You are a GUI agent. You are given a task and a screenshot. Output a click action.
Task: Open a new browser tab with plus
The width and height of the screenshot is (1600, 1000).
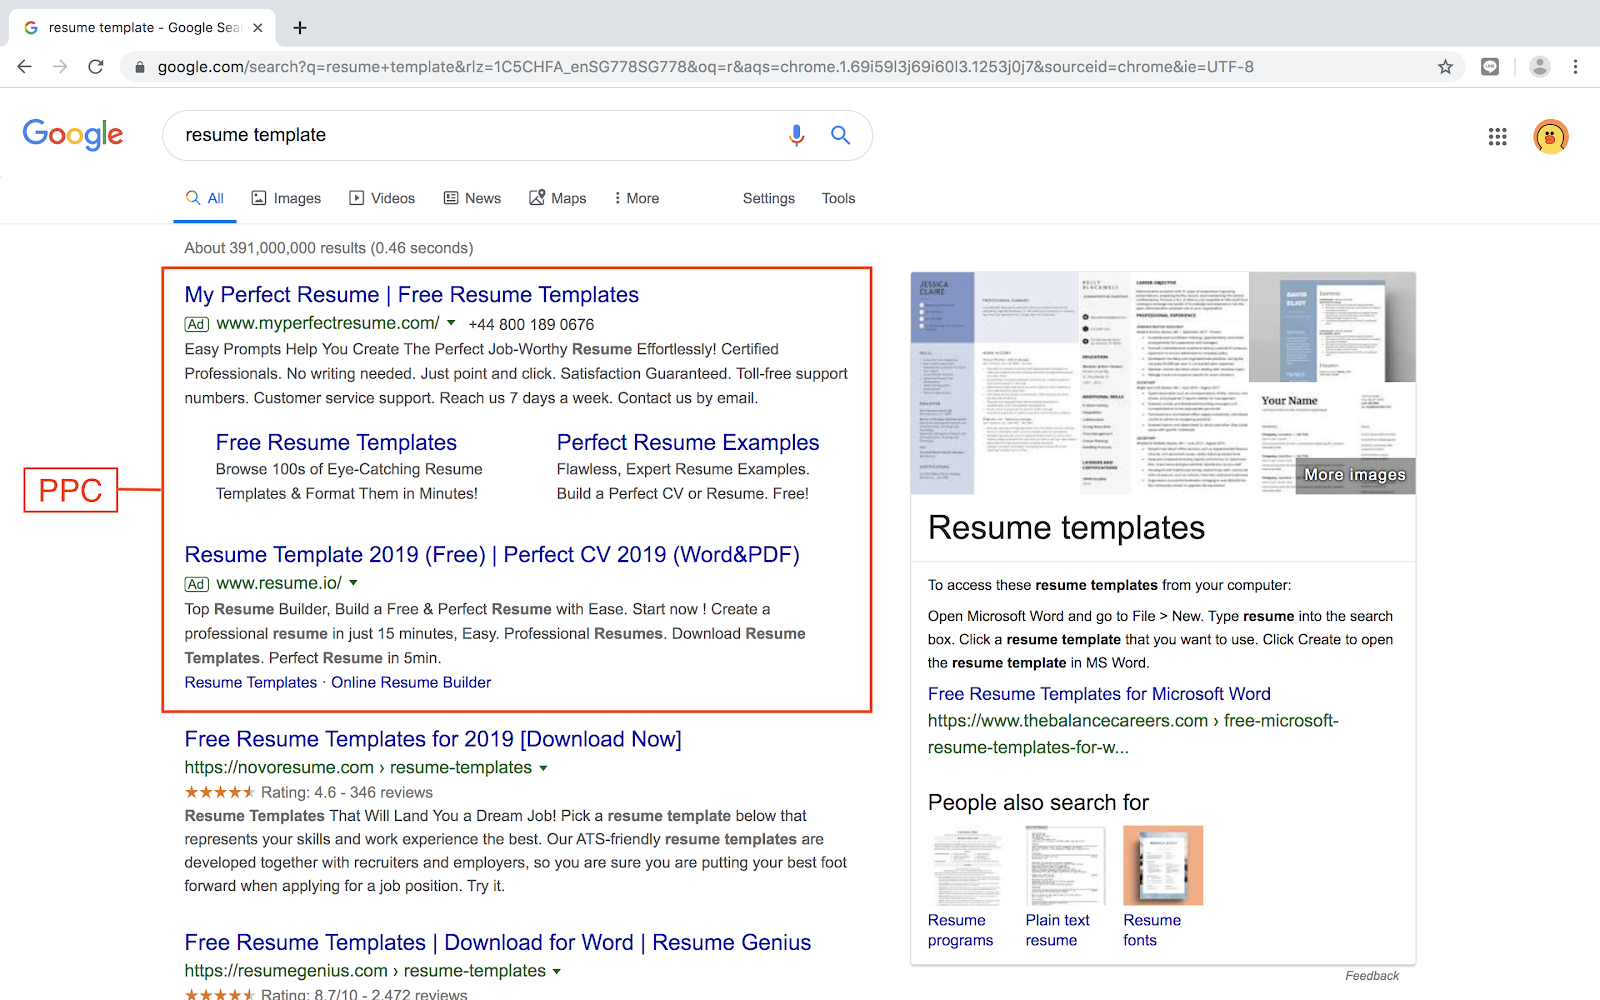(x=300, y=28)
